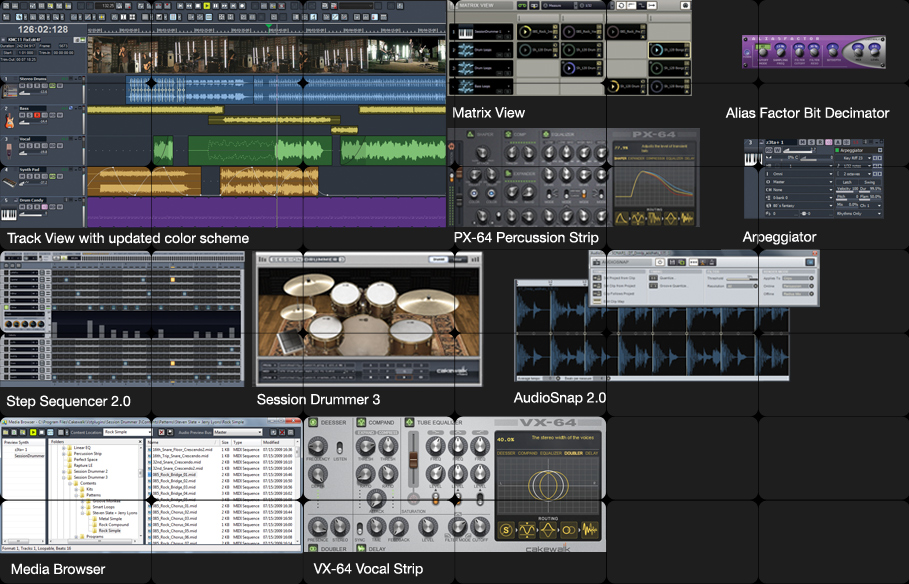Toggle the Expander module power in PX-64
Viewport: 909px width, 584px height.
point(508,173)
